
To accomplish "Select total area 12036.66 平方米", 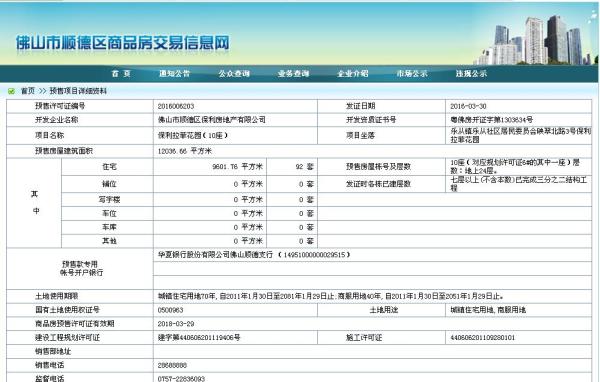I will click(185, 151).
